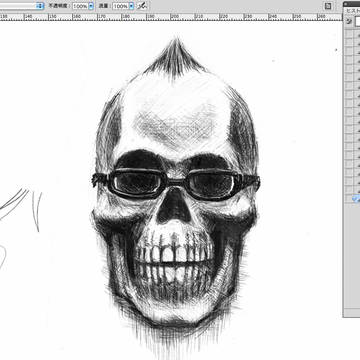This screenshot has width=360, height=360.
Task: Click the palette toggle icon in options bar
Action: 328,6
